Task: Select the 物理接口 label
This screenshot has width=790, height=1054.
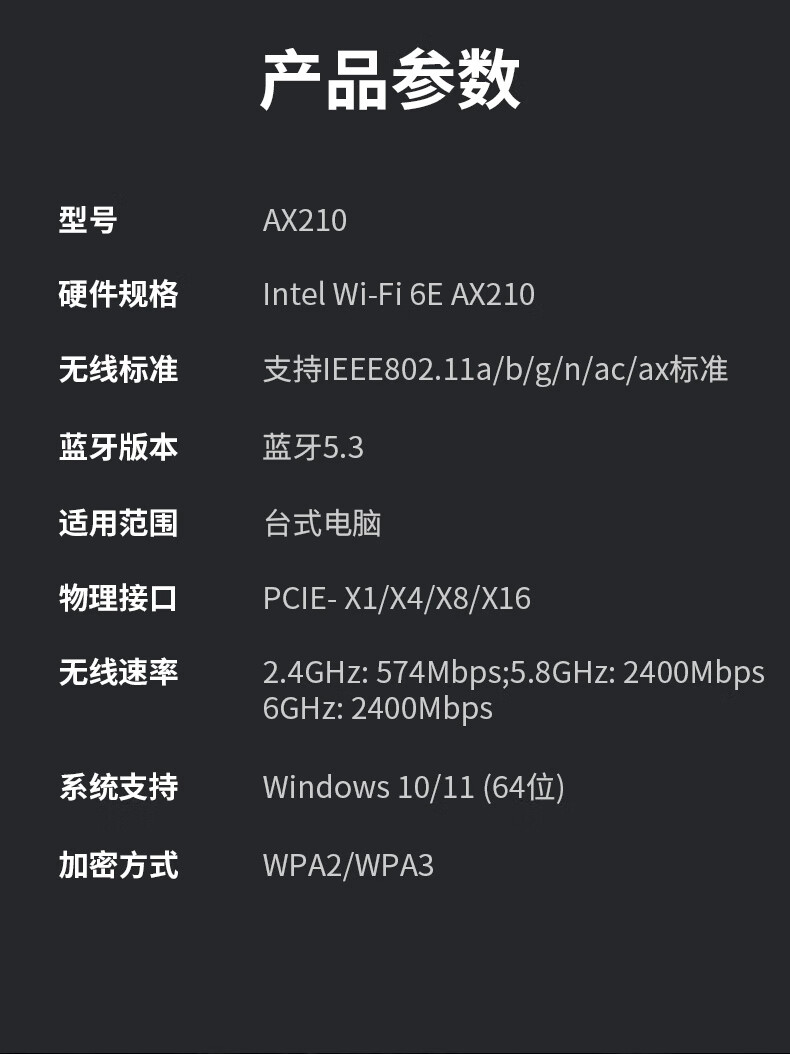Action: click(118, 598)
